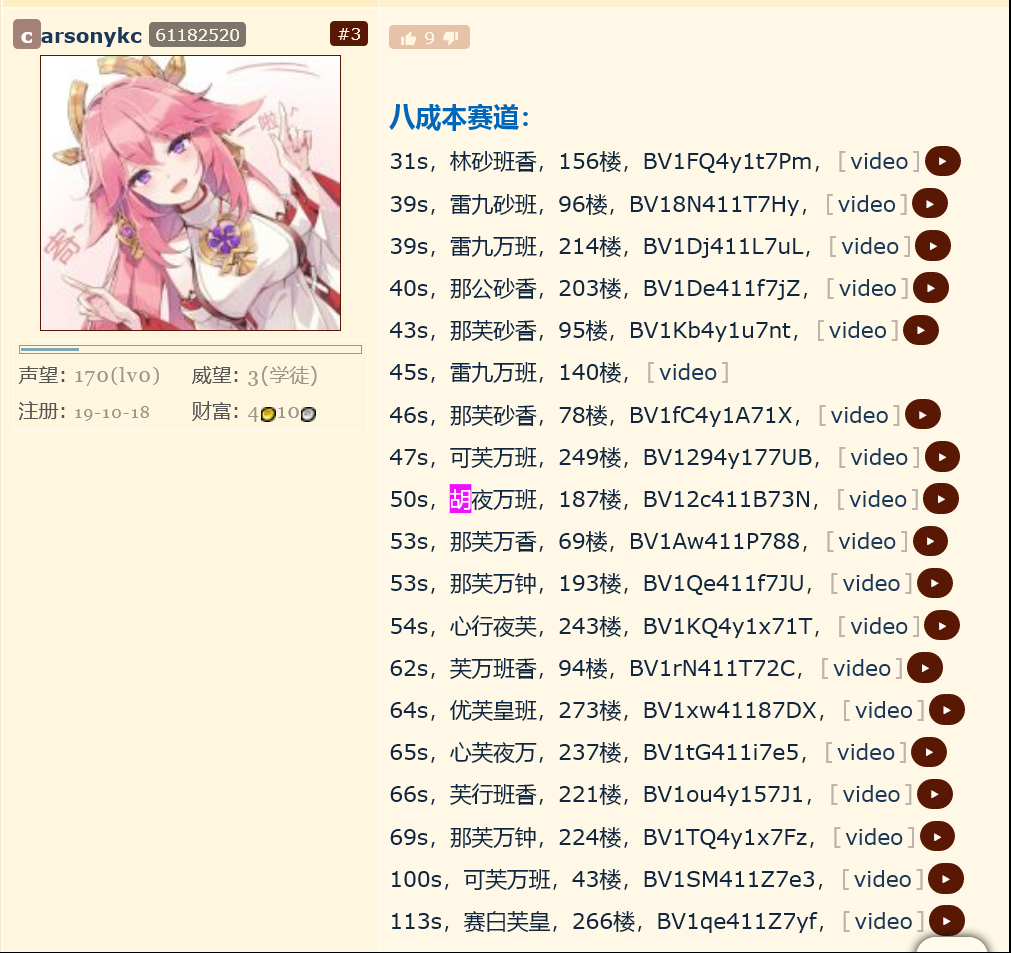Open the video link for BV1Dj411L7uL
This screenshot has height=953, width=1011.
870,246
